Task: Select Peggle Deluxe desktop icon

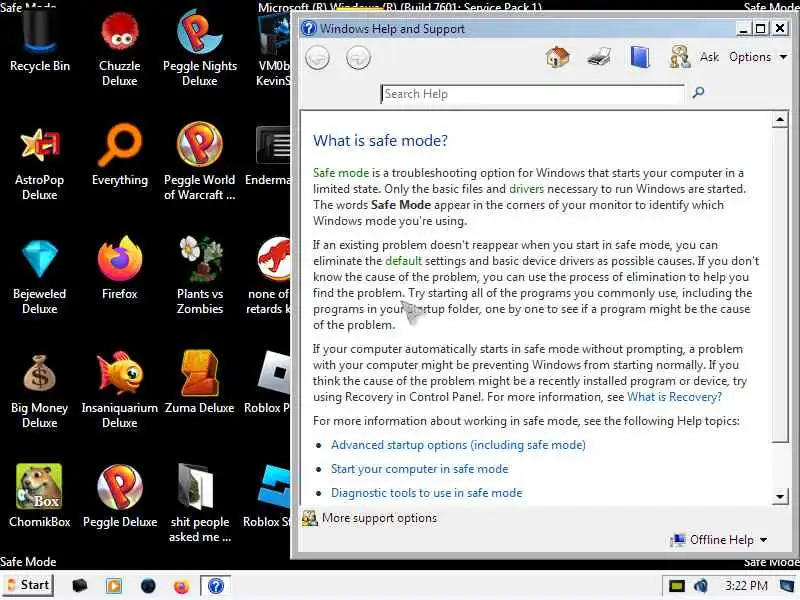Action: click(x=120, y=497)
